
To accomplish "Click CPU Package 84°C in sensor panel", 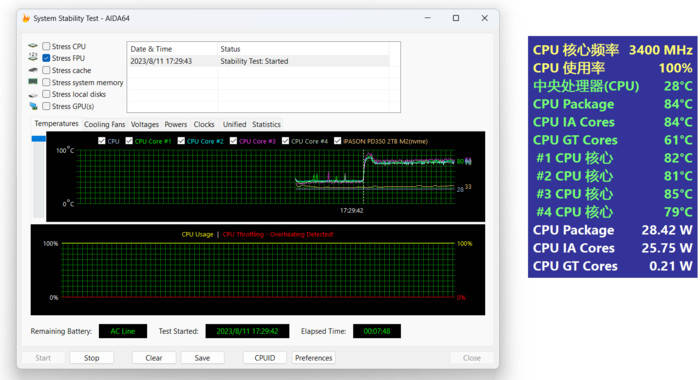I will [x=678, y=104].
